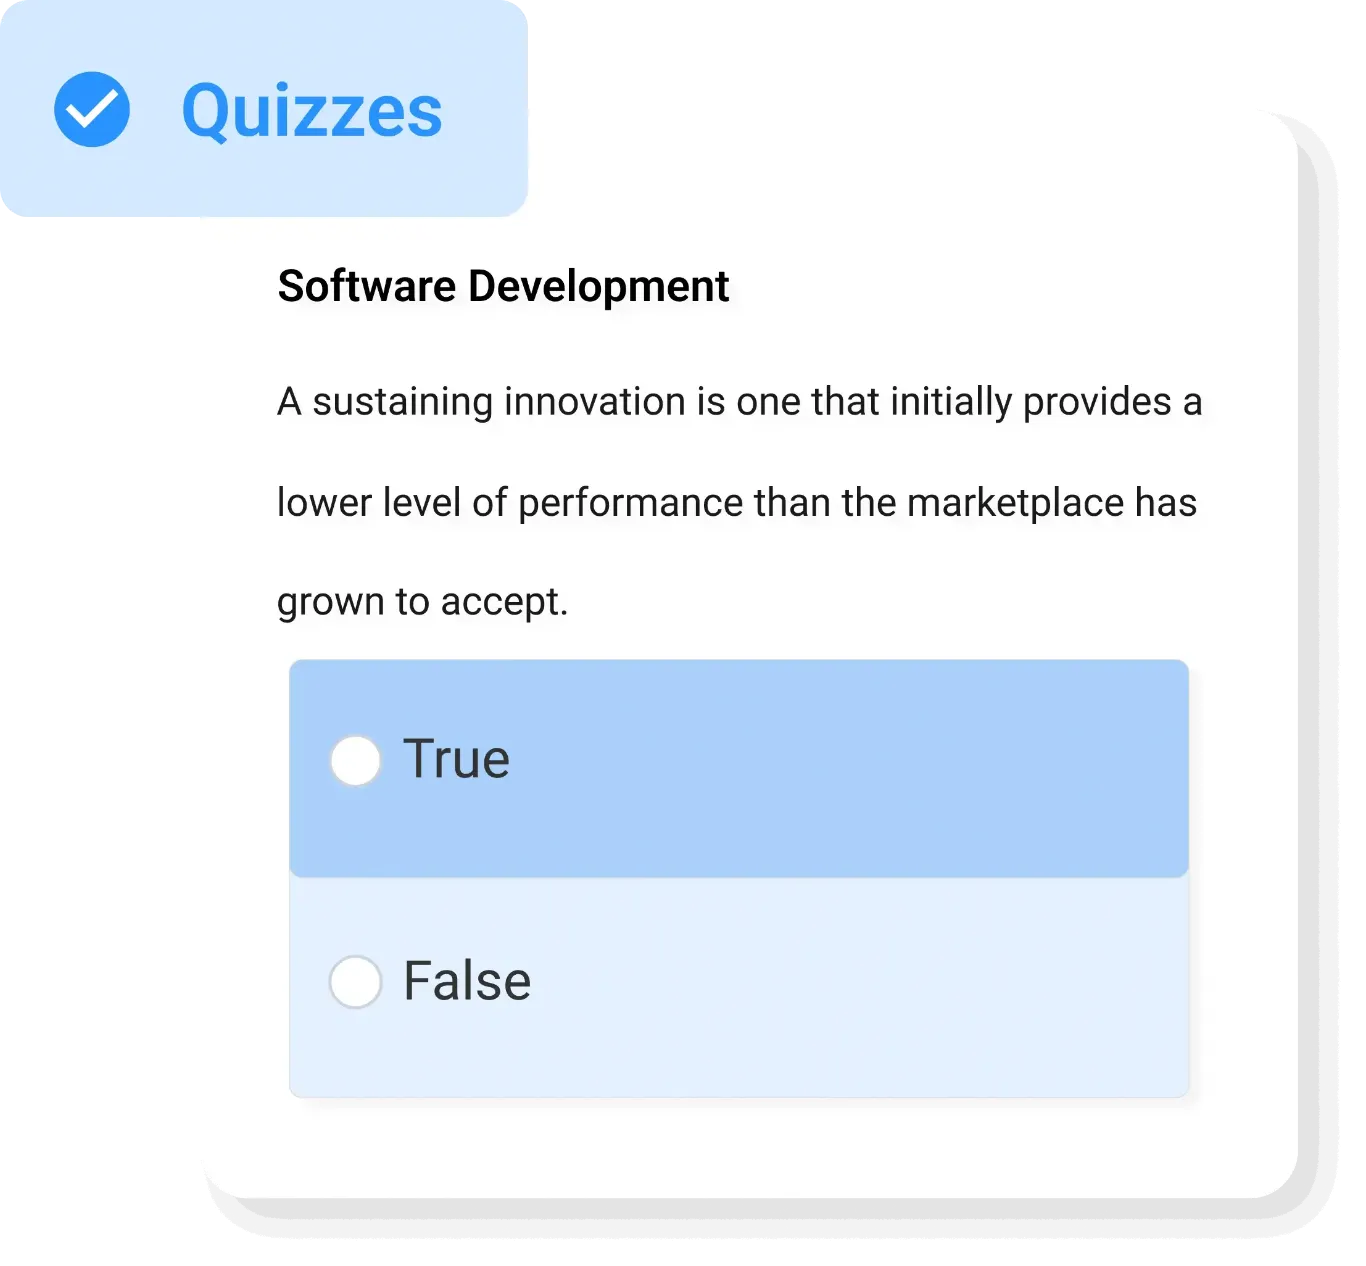Click the "grown to accept." question line
The width and height of the screenshot is (1366, 1266).
tap(422, 602)
